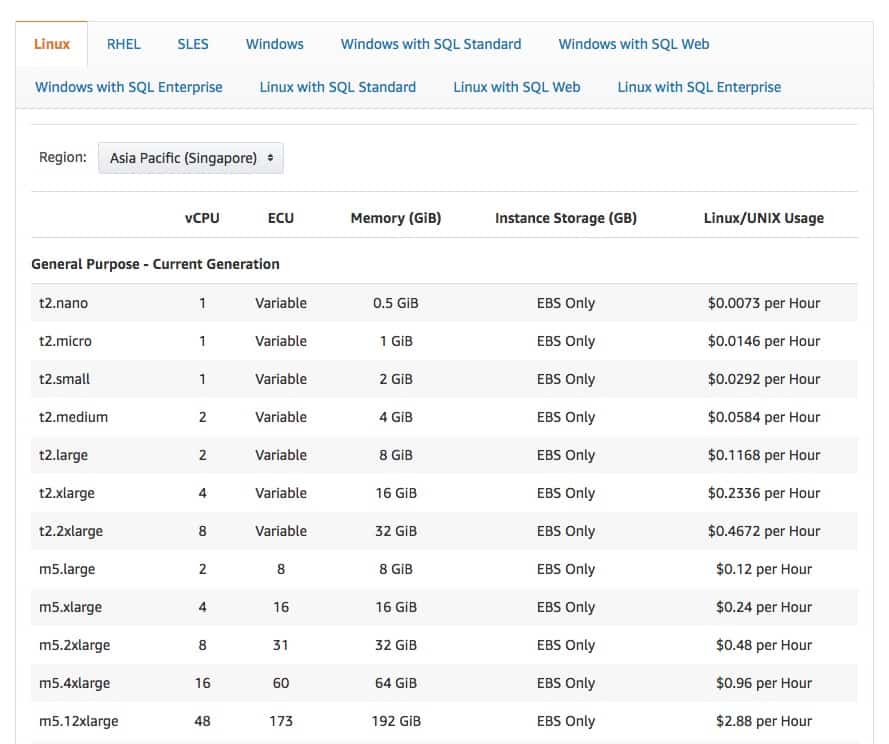Switch to the SLES tab
Viewport: 889px width, 744px height.
[193, 44]
